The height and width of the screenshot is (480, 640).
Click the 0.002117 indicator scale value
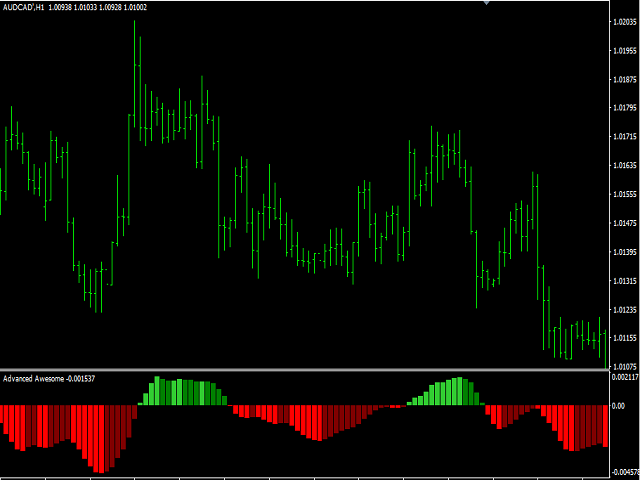click(x=625, y=377)
